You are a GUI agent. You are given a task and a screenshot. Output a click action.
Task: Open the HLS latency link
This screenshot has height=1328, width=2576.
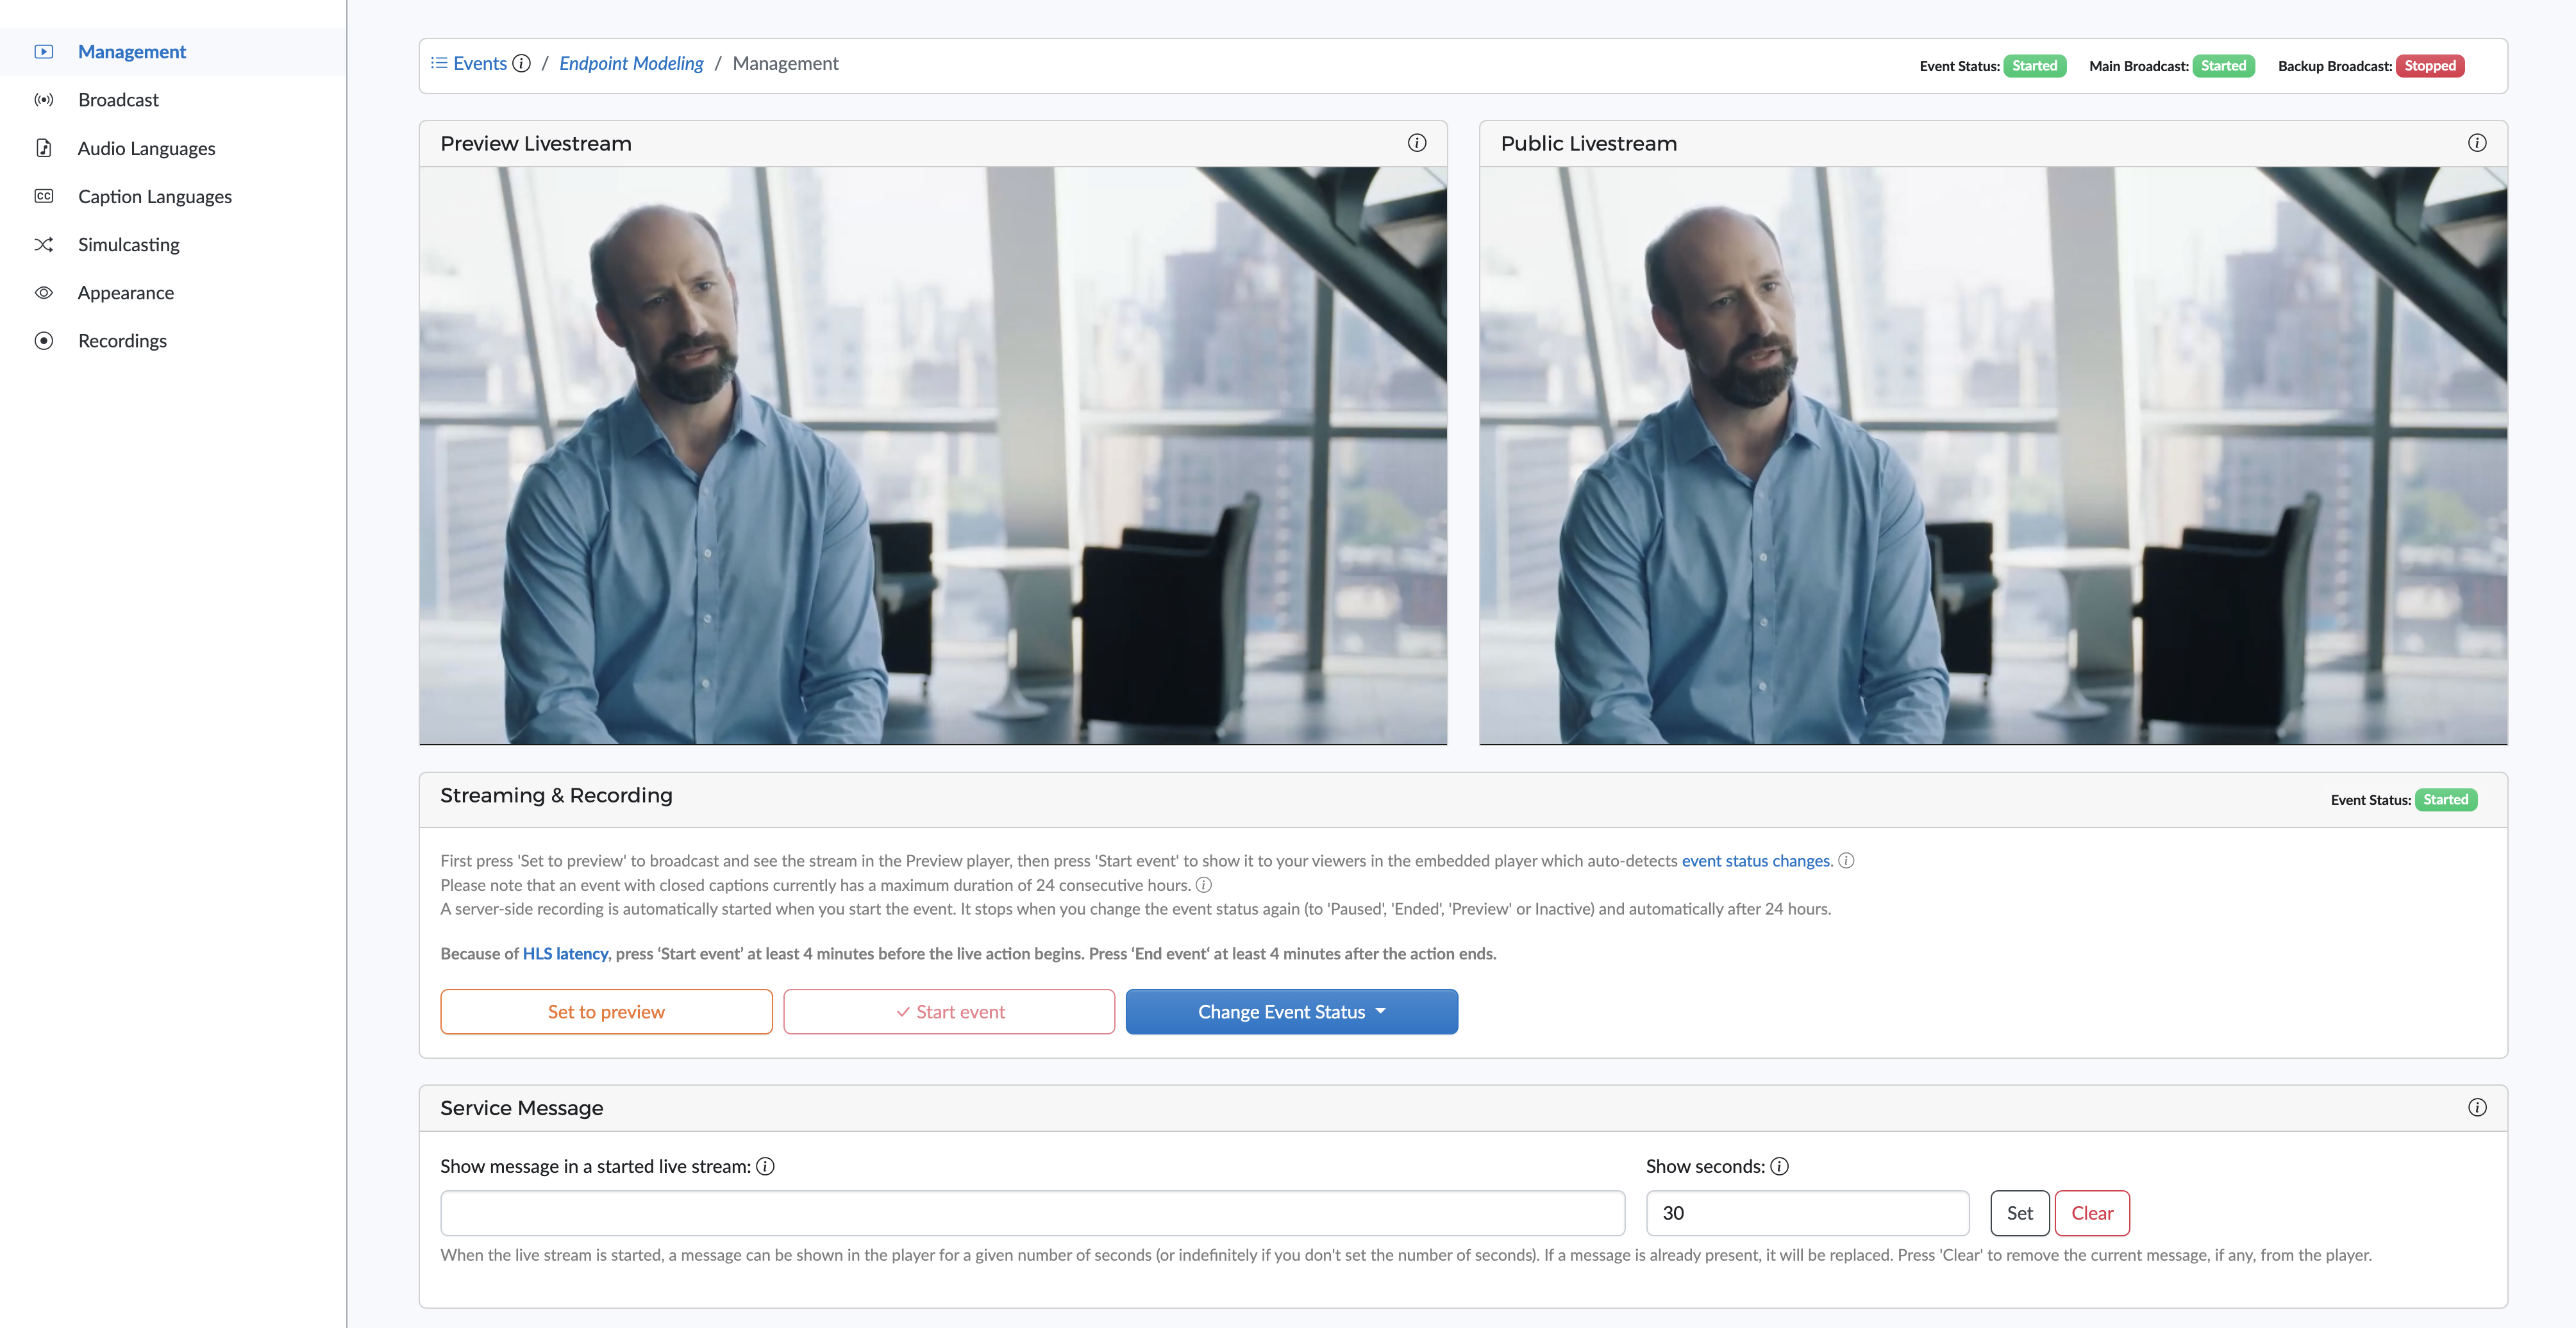pyautogui.click(x=565, y=953)
